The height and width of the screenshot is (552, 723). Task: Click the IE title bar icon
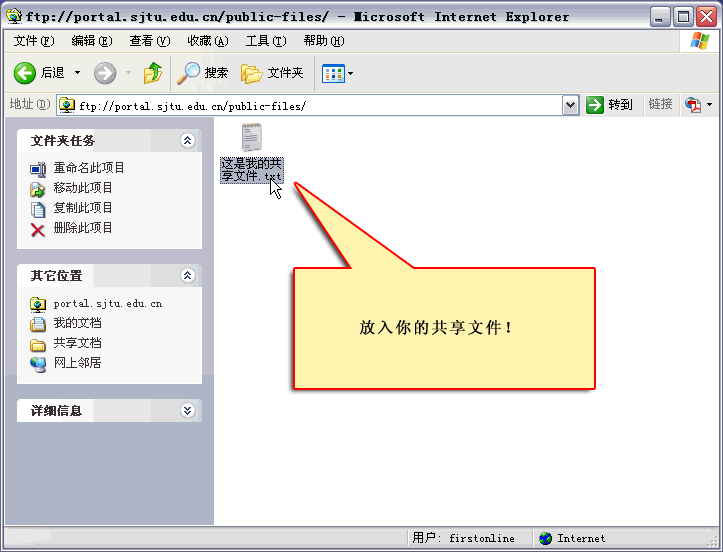14,16
